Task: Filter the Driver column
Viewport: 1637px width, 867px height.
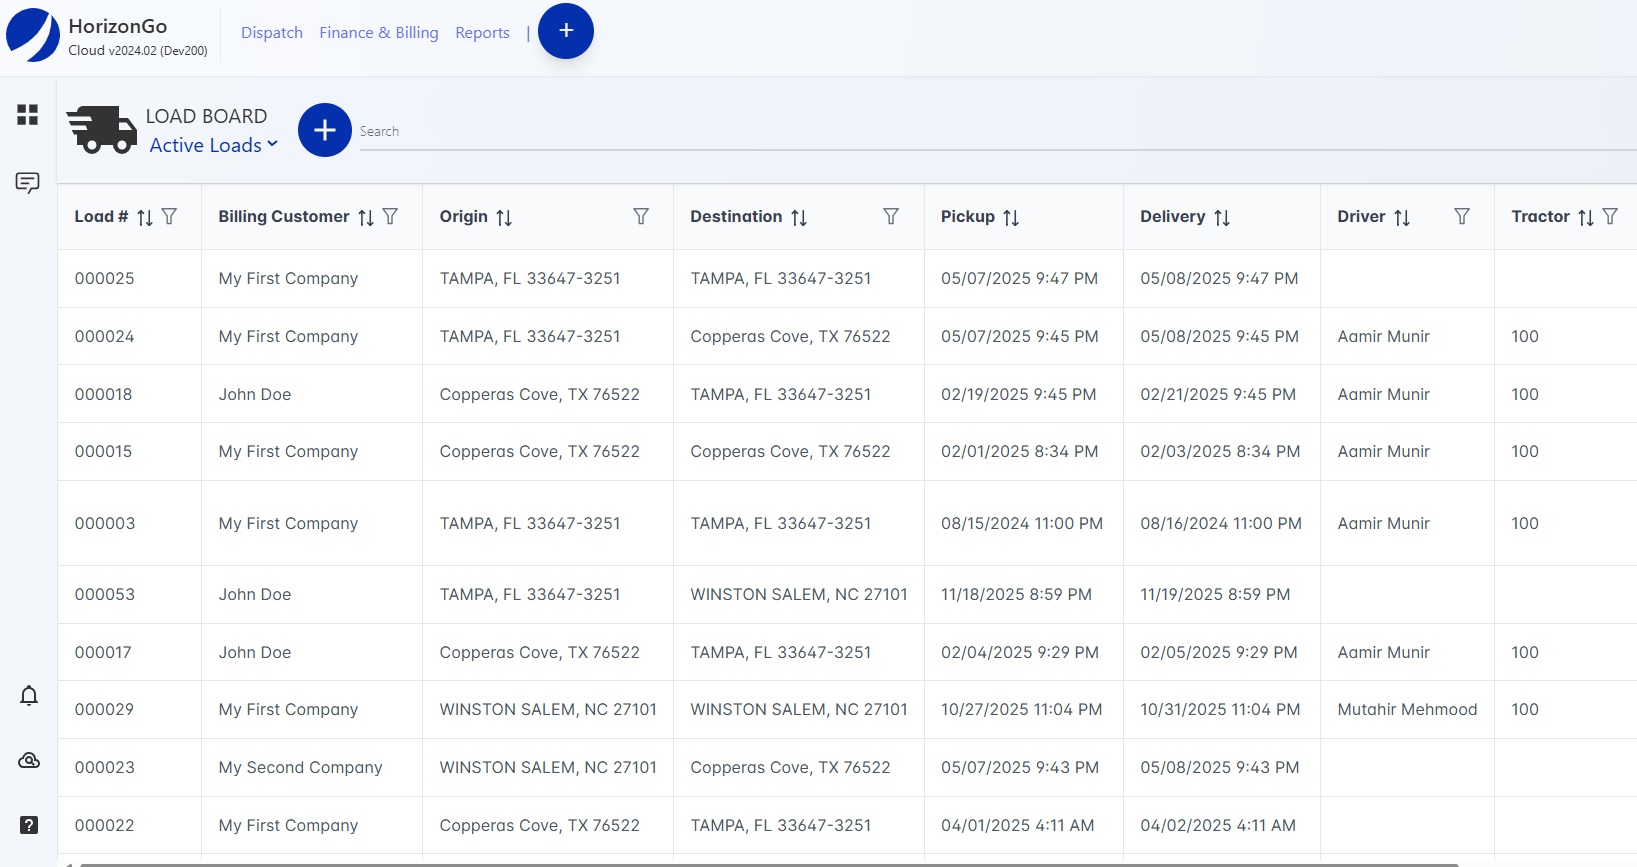Action: (x=1462, y=217)
